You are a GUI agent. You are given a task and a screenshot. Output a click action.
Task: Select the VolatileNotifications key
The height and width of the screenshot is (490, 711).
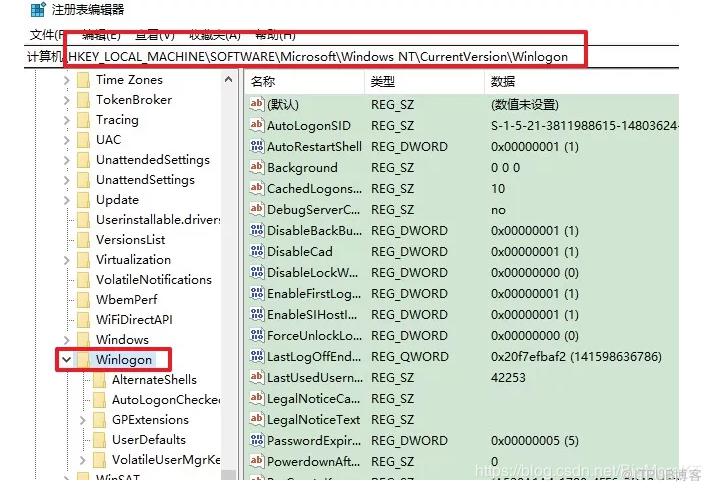(154, 280)
